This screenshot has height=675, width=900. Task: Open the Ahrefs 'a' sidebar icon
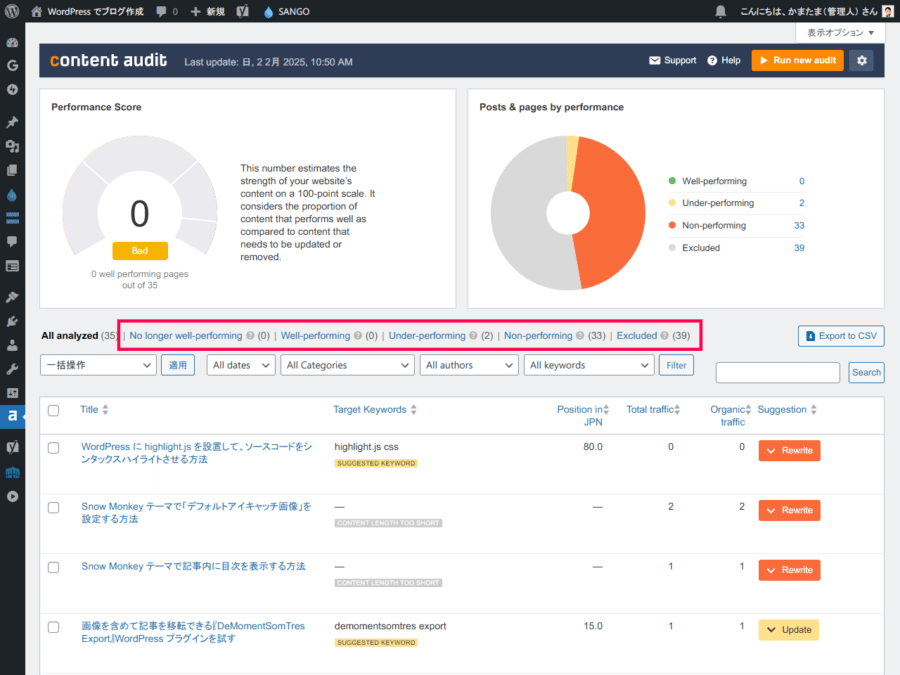[x=12, y=416]
